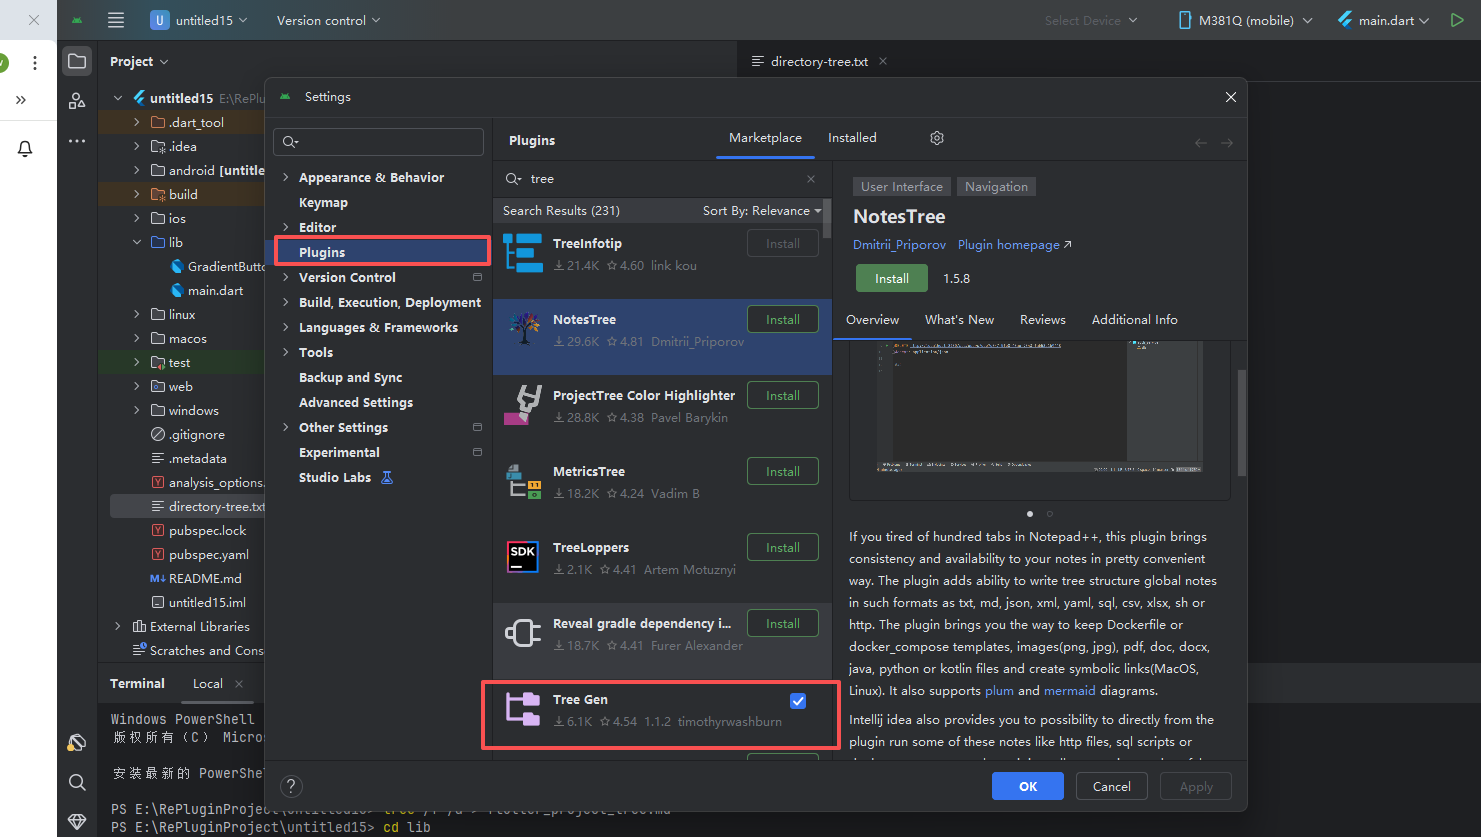1481x837 pixels.
Task: Open the Sort By Relevance dropdown
Action: tap(762, 210)
